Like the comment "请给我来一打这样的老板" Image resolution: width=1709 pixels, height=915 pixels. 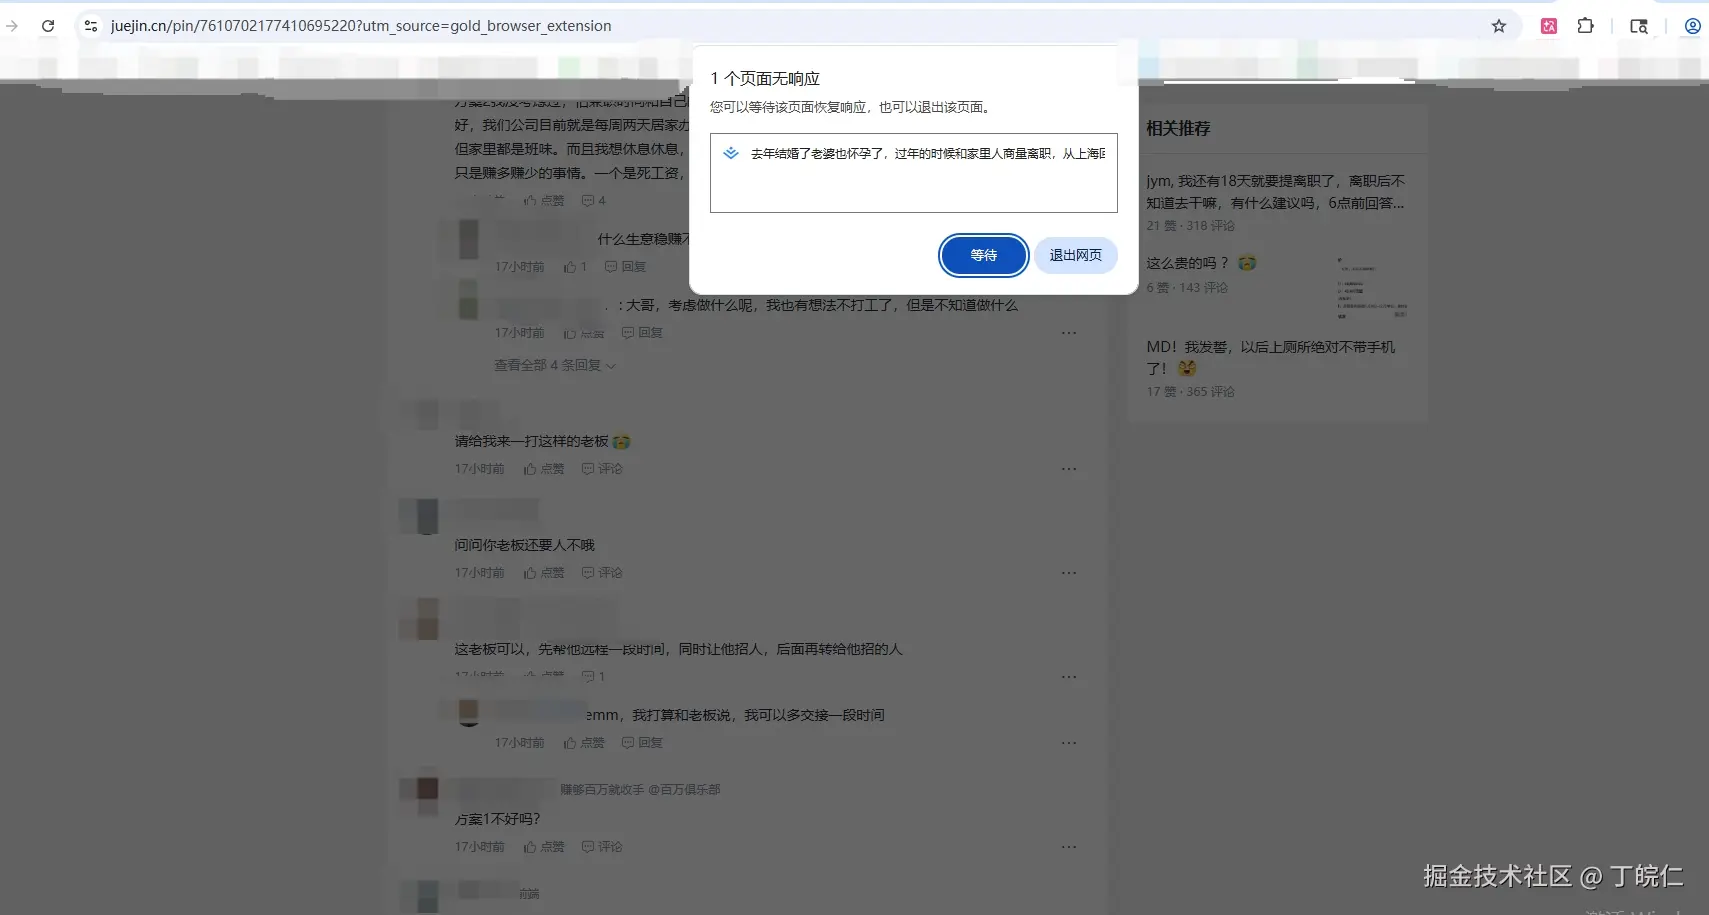pyautogui.click(x=543, y=468)
